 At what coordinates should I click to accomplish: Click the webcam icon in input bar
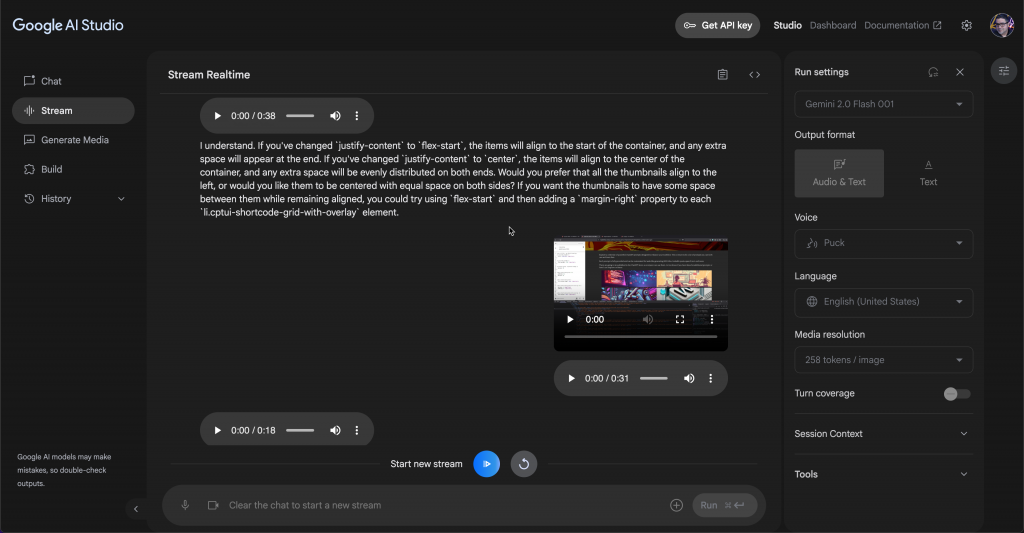point(213,505)
